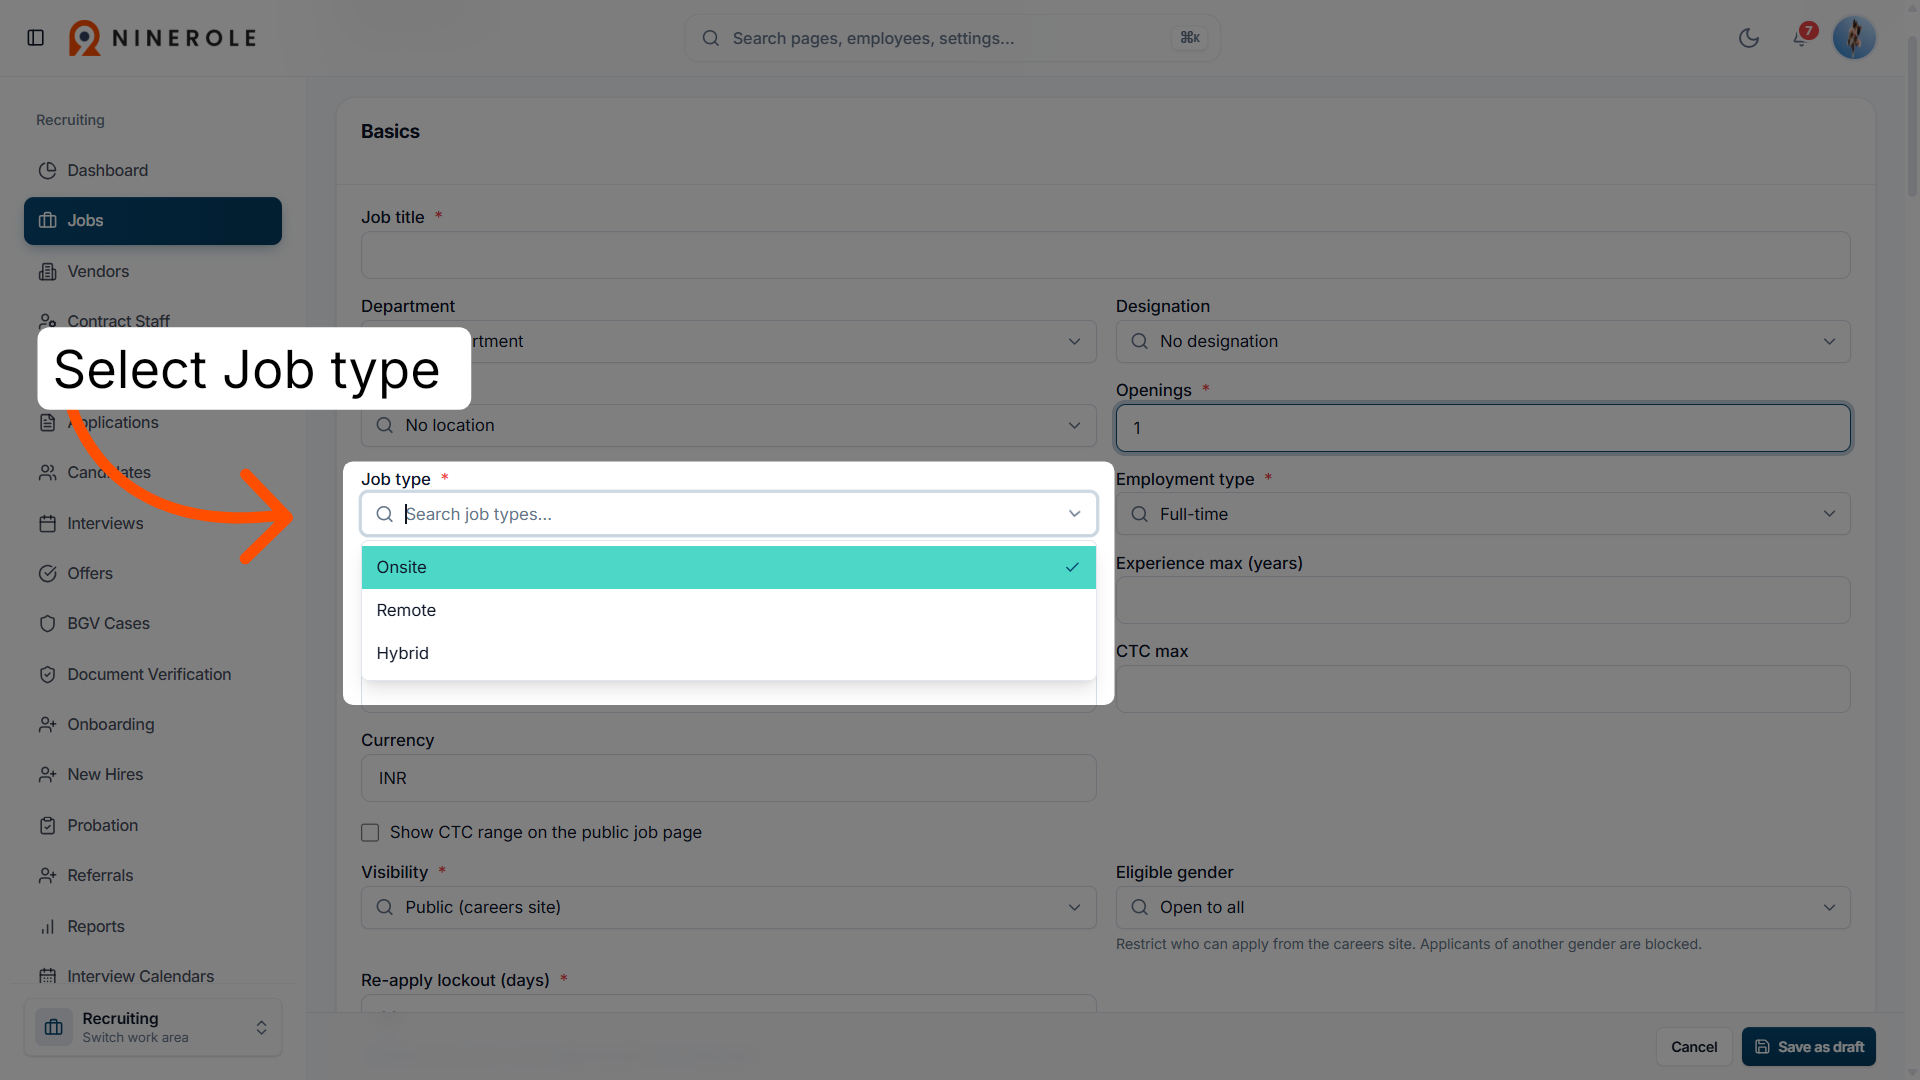This screenshot has width=1920, height=1080.
Task: Click the Reports bar-chart icon
Action: (x=47, y=927)
